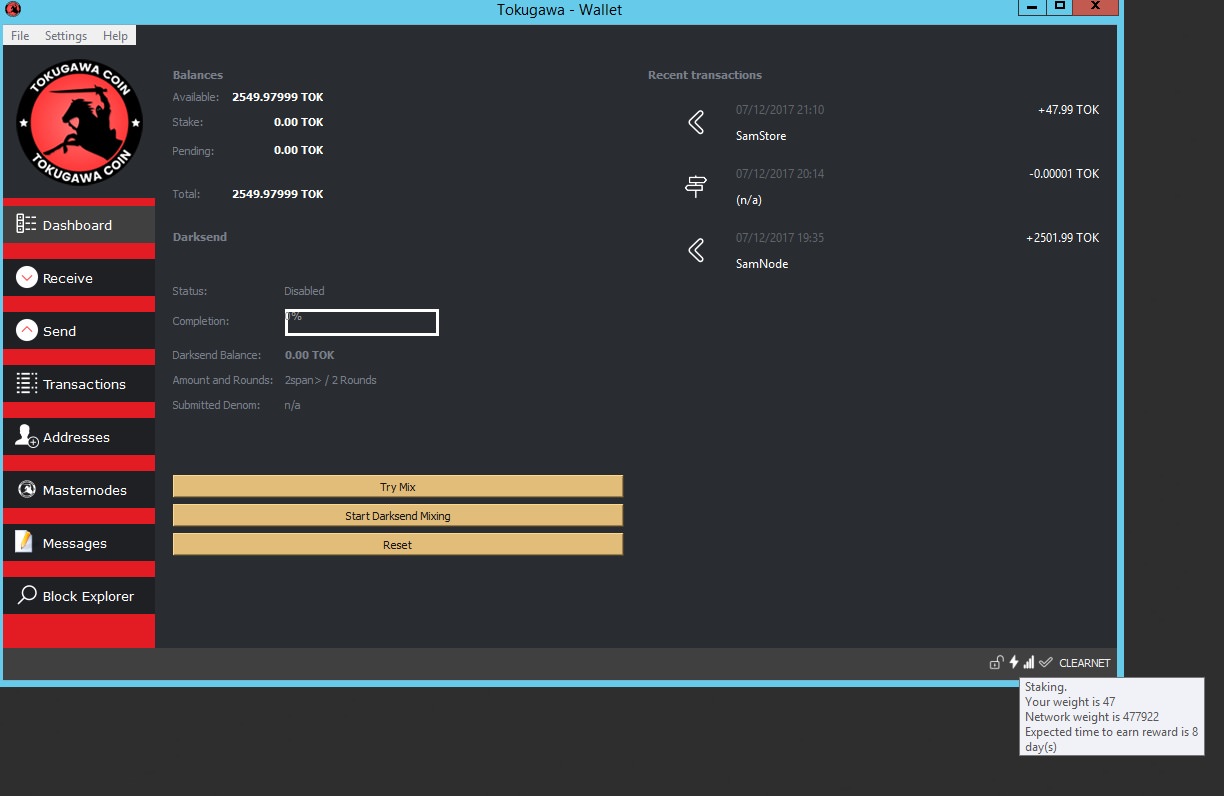Image resolution: width=1224 pixels, height=796 pixels.
Task: Click the Transactions list icon
Action: pyautogui.click(x=27, y=383)
